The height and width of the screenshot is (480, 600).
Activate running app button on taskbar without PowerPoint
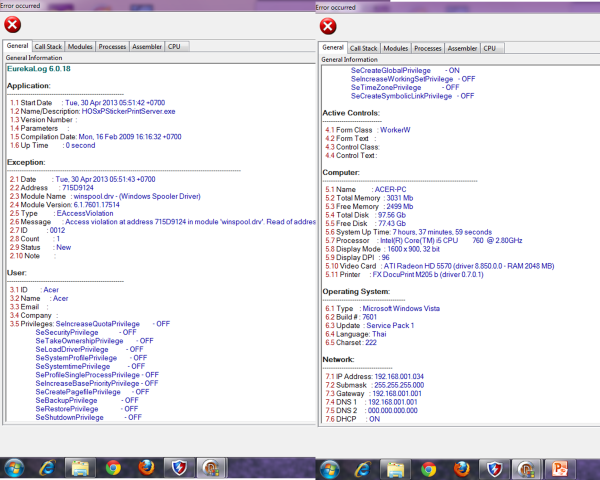coord(211,468)
